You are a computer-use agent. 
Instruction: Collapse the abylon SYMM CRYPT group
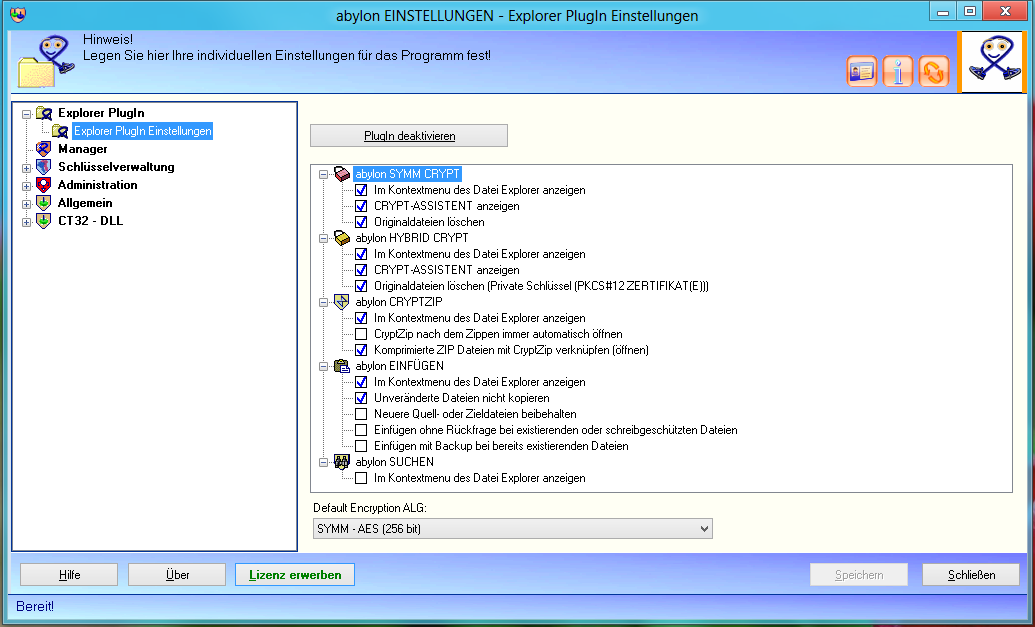click(323, 174)
